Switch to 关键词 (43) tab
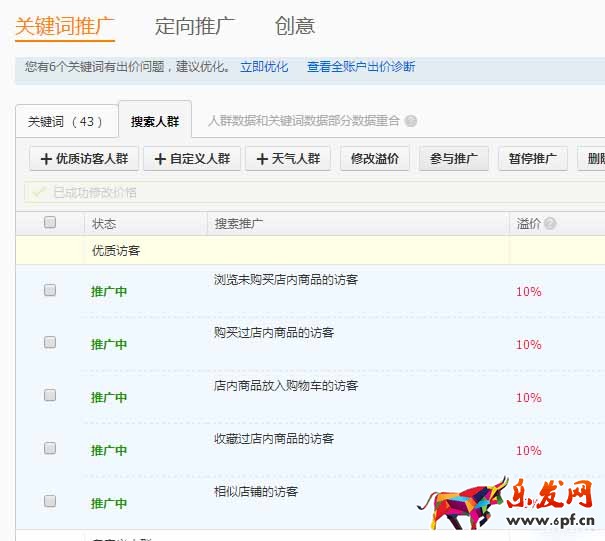Screen dimensions: 605x541 [x=66, y=122]
